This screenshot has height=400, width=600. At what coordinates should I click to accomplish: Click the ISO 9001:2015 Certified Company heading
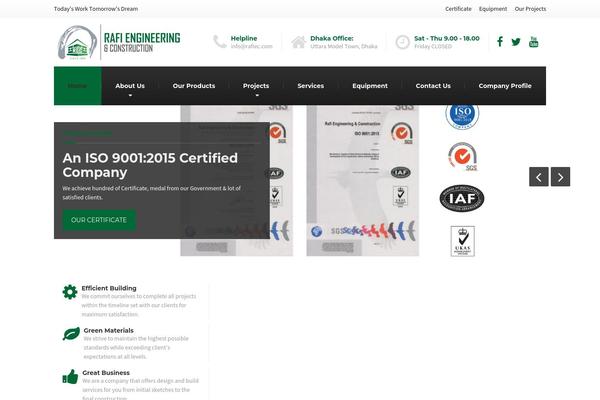pos(150,165)
